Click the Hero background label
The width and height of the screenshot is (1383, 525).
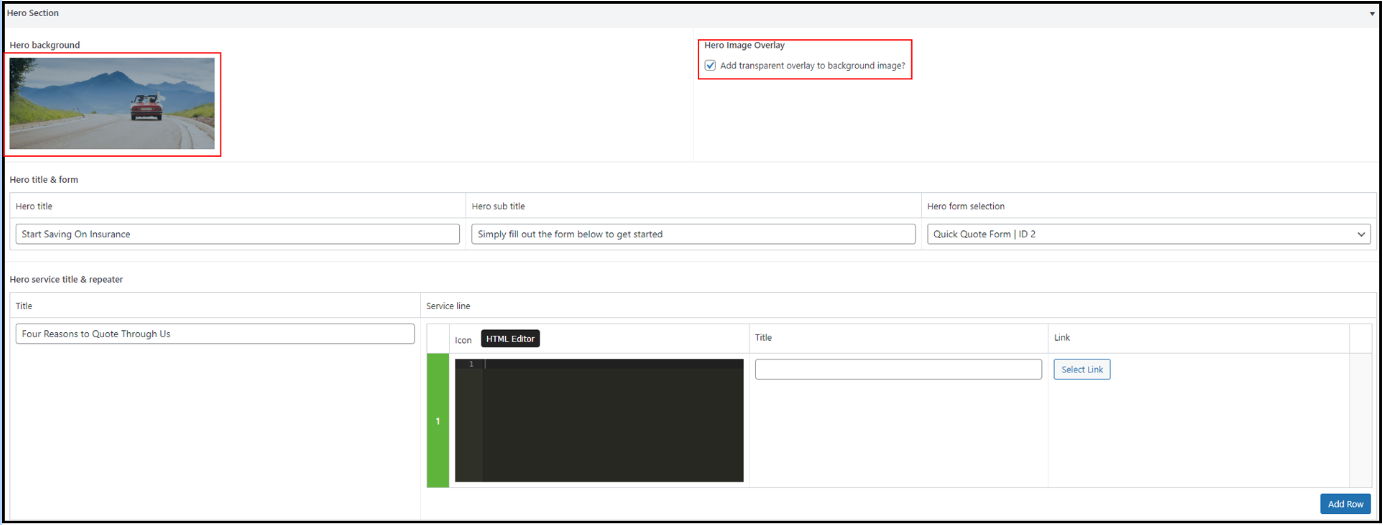click(45, 45)
